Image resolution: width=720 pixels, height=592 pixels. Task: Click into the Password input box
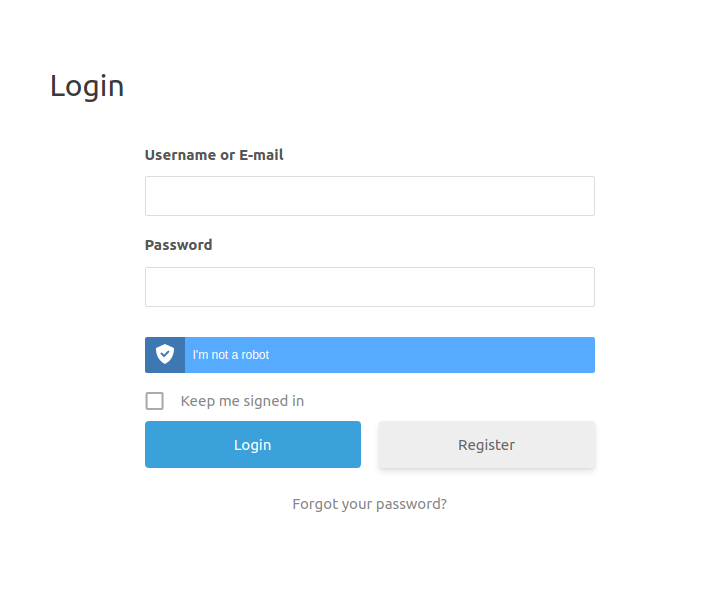(370, 287)
